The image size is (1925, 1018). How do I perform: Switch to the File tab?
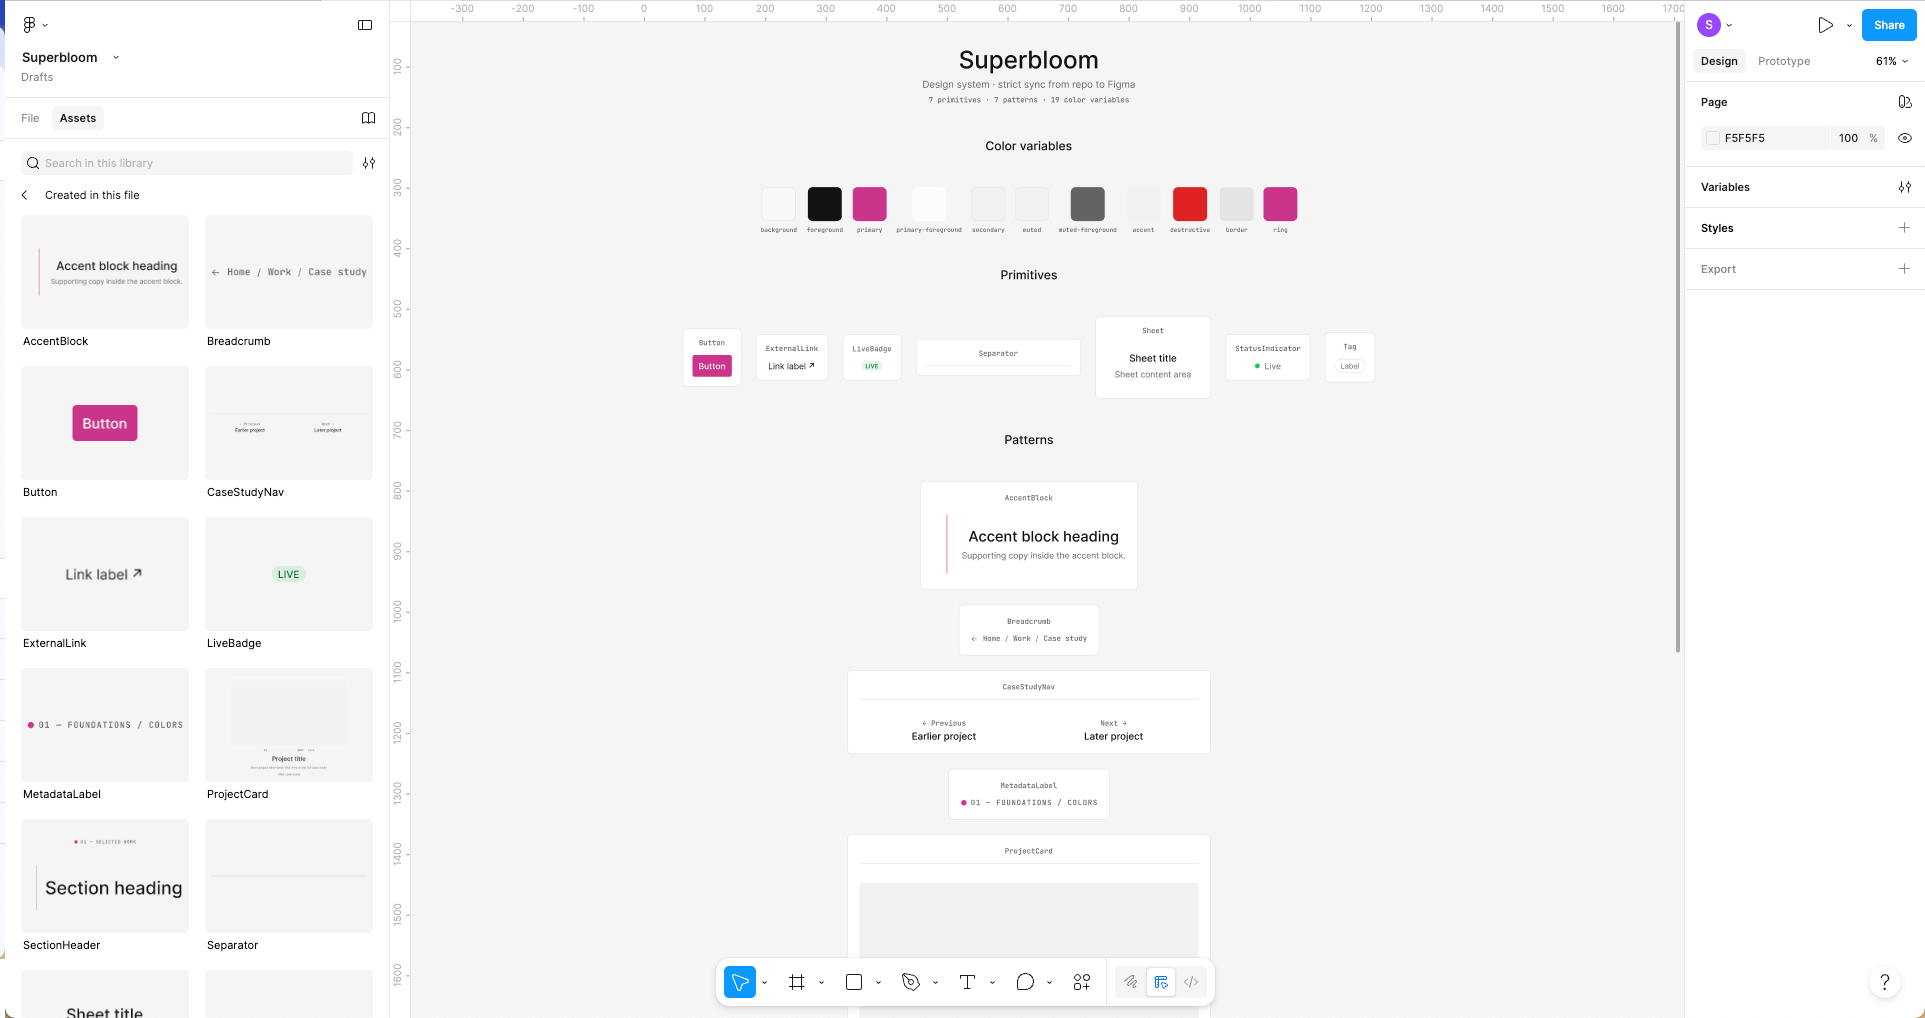(x=30, y=118)
